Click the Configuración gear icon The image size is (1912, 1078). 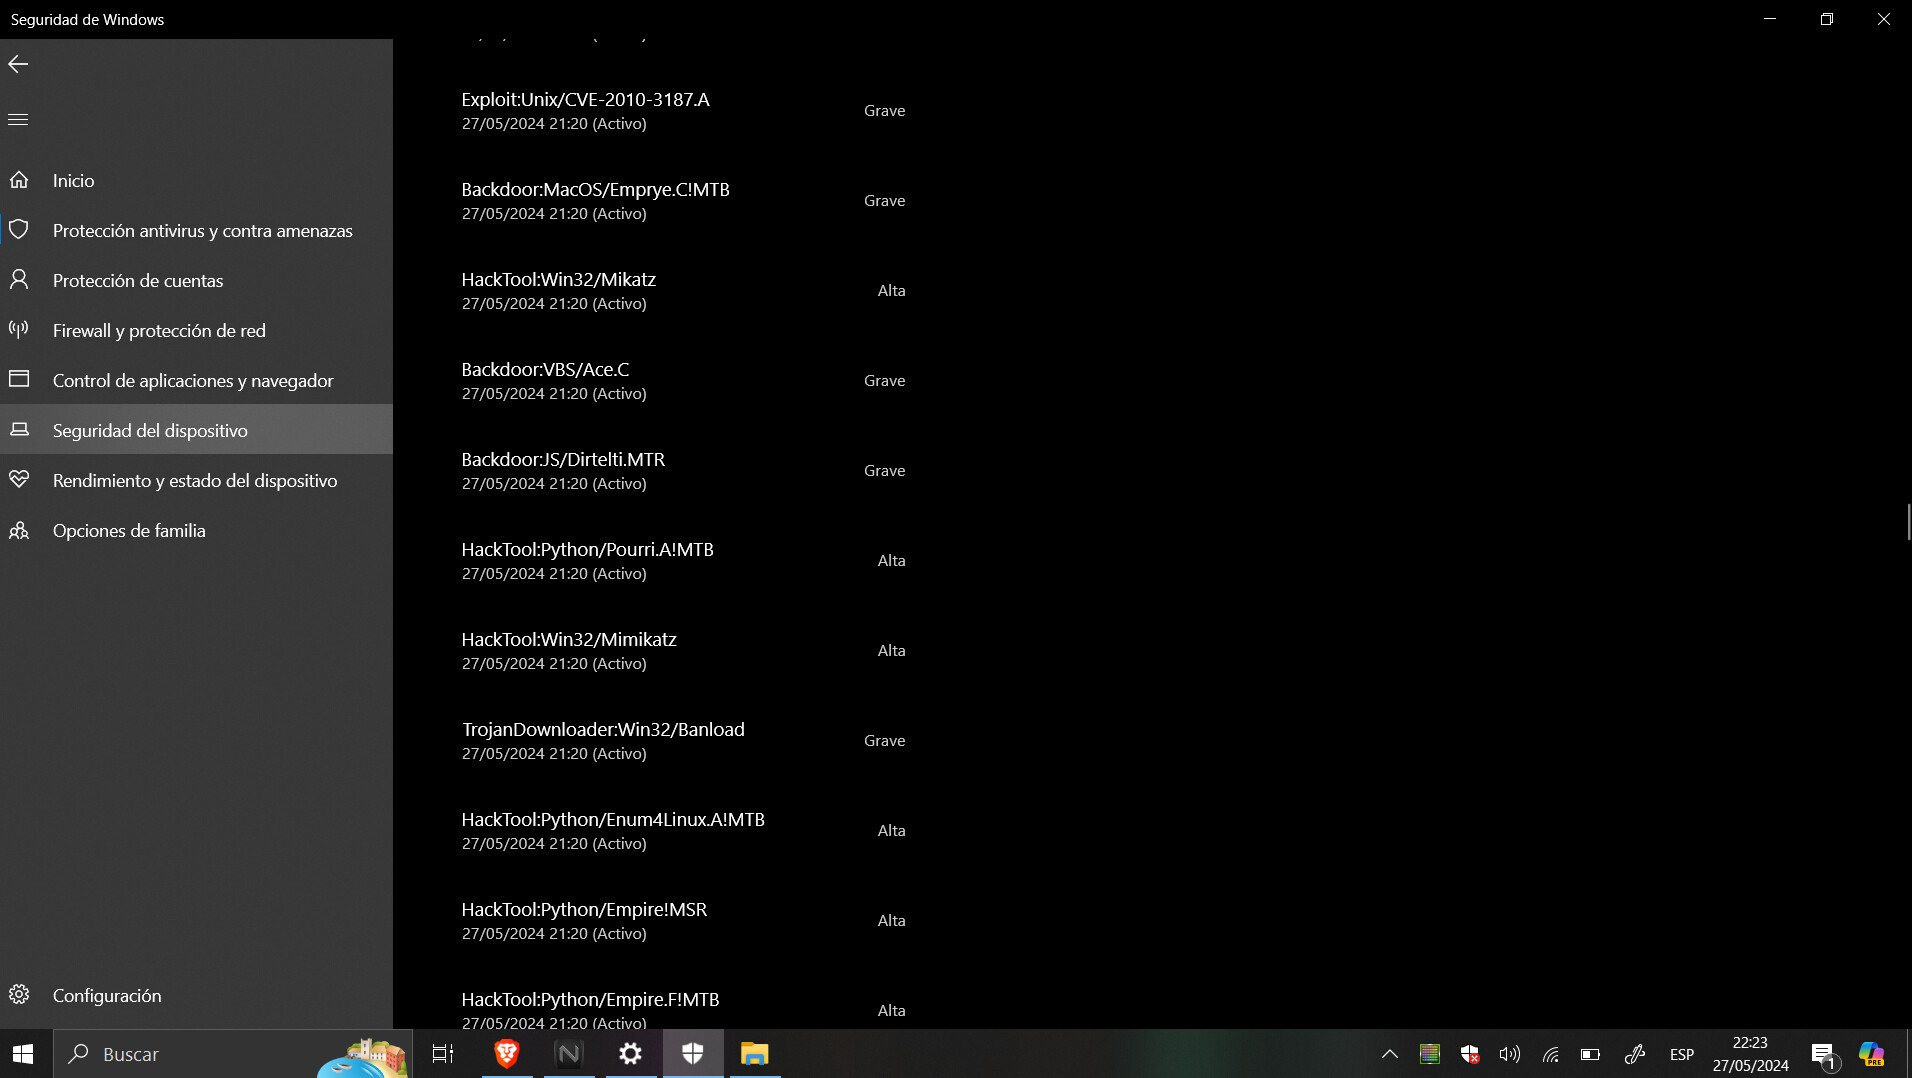click(19, 995)
